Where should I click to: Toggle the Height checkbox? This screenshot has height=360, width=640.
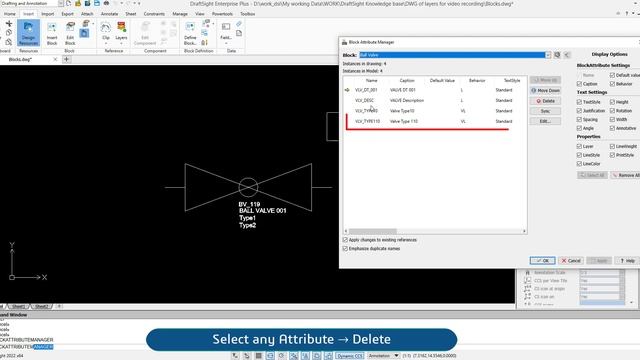point(612,102)
